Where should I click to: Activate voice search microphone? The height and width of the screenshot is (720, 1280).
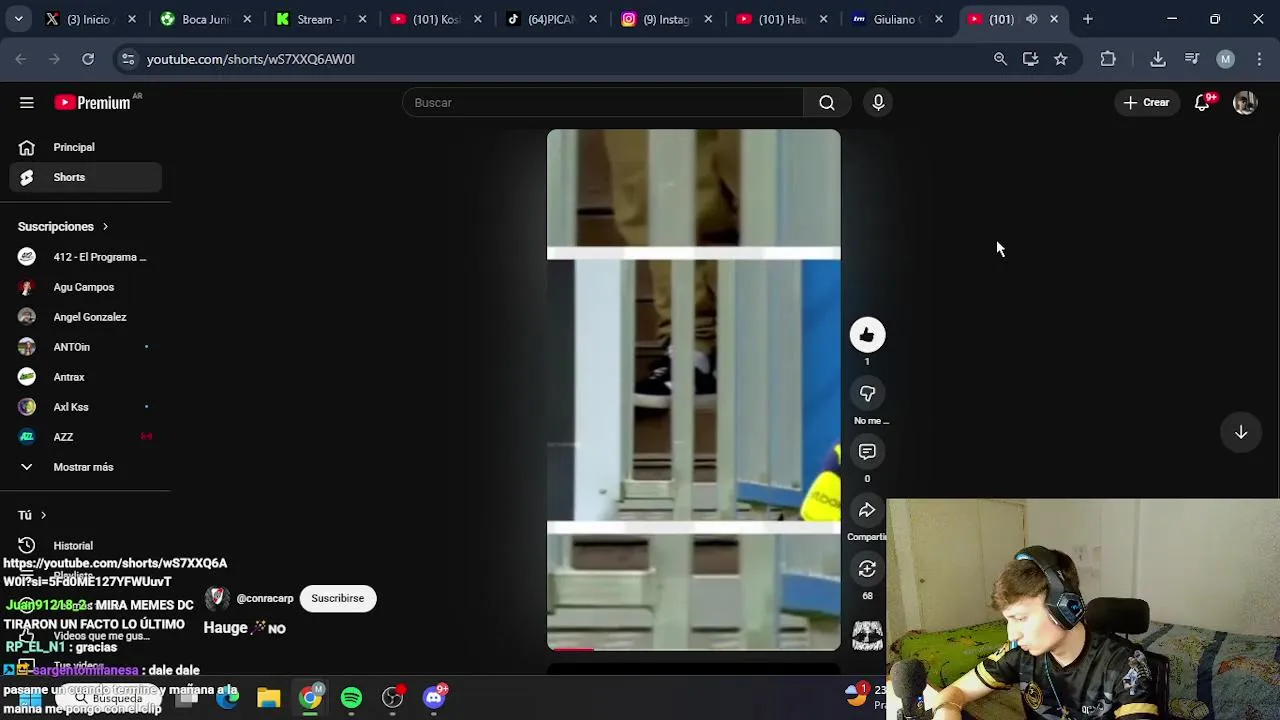878,102
